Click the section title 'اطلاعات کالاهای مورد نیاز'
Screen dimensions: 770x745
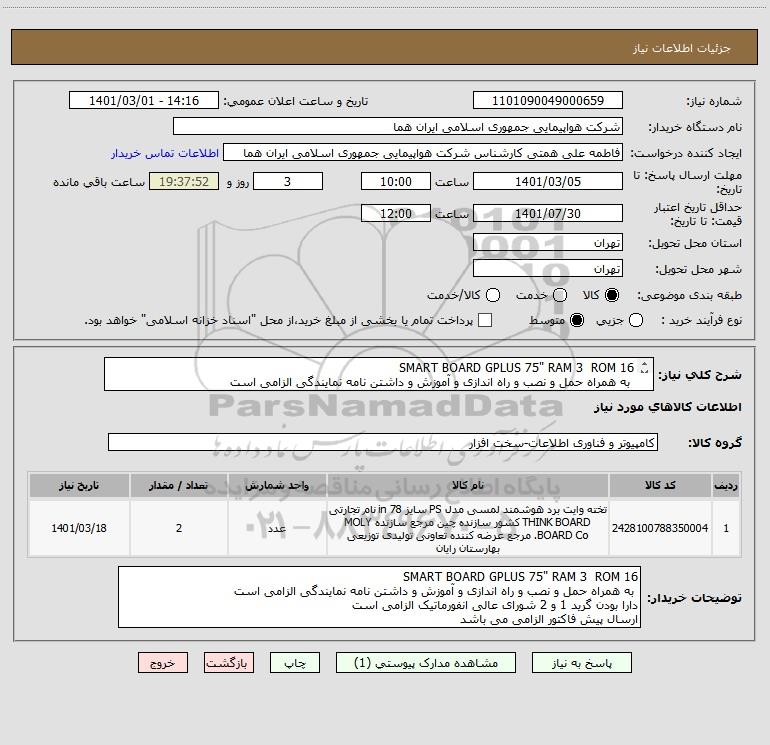pyautogui.click(x=668, y=407)
